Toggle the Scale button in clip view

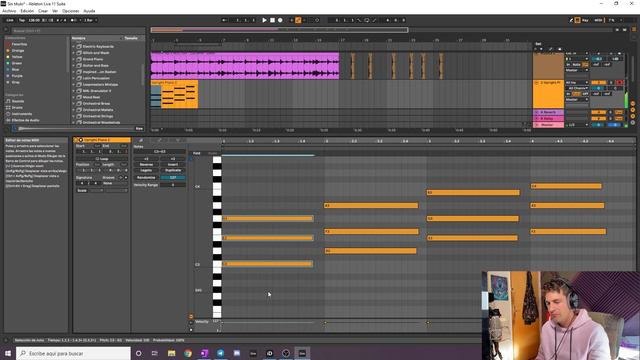[82, 191]
